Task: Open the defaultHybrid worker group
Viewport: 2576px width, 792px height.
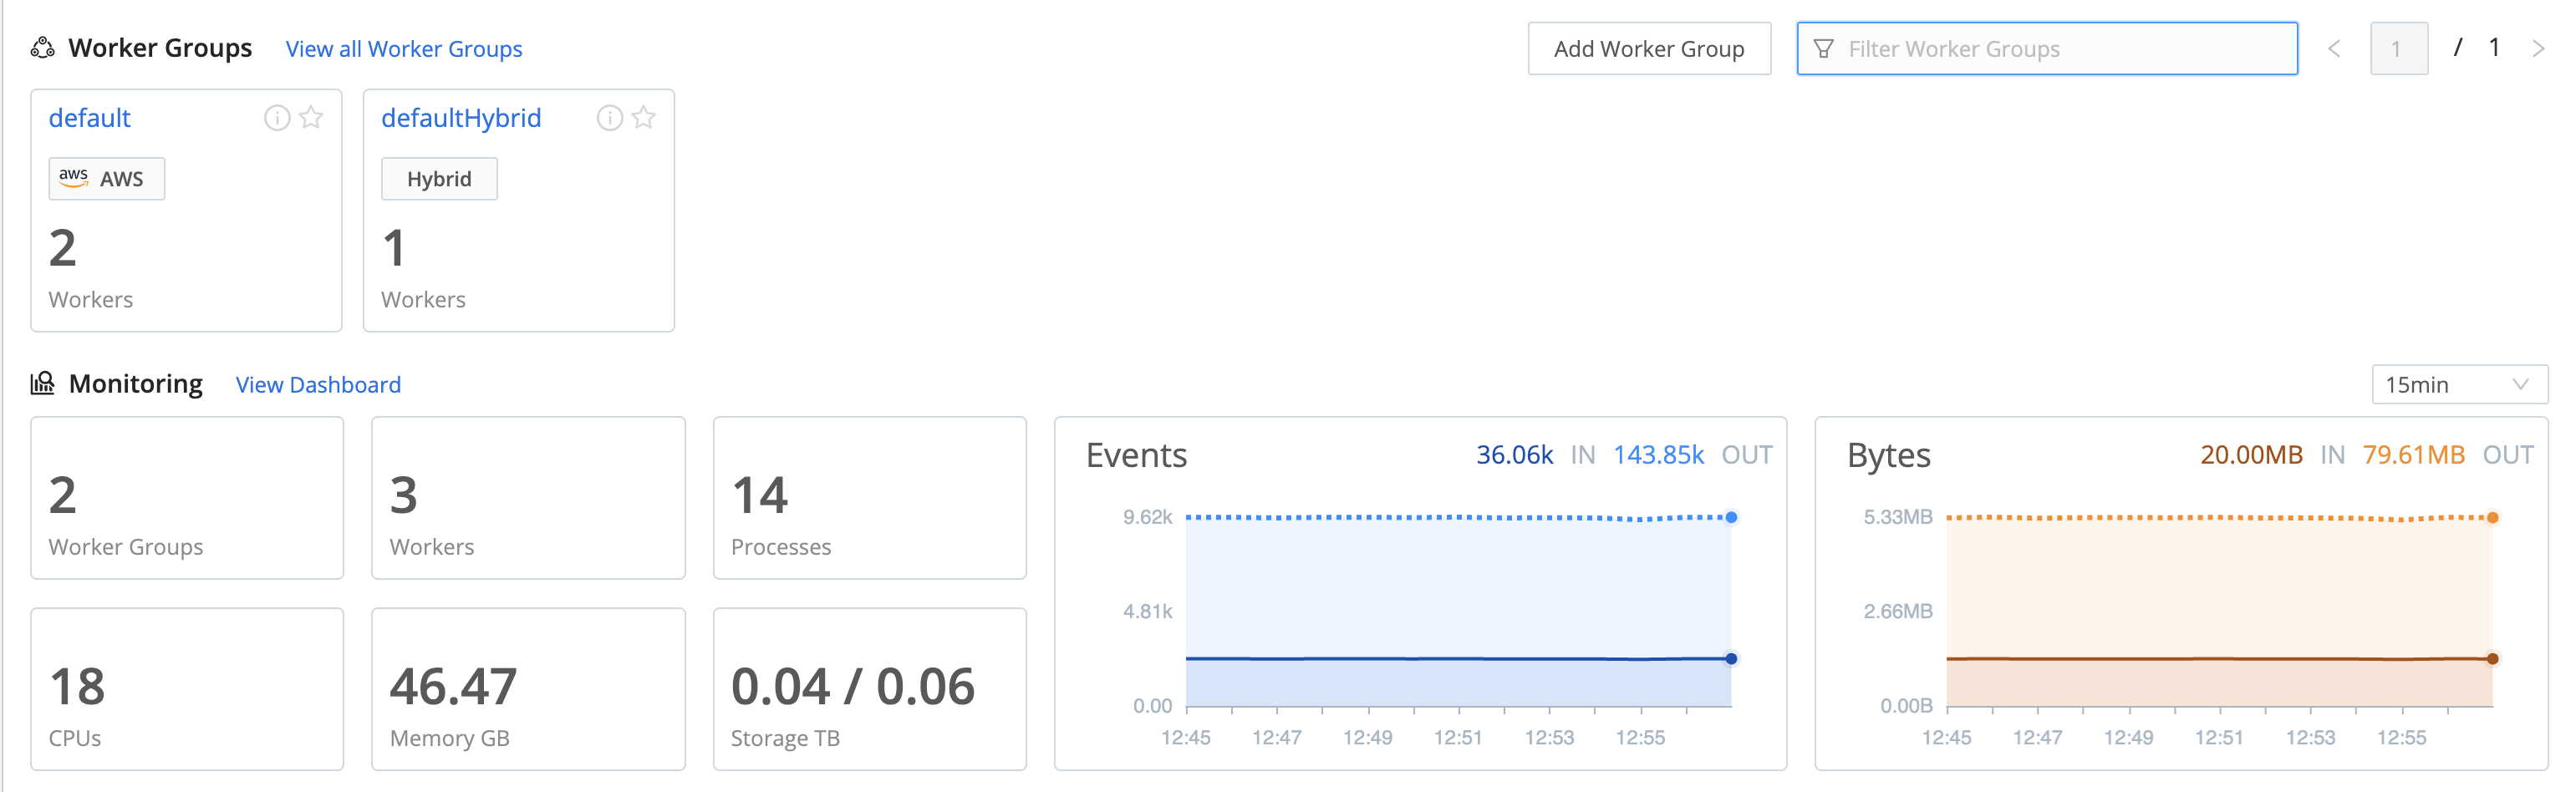Action: click(461, 118)
